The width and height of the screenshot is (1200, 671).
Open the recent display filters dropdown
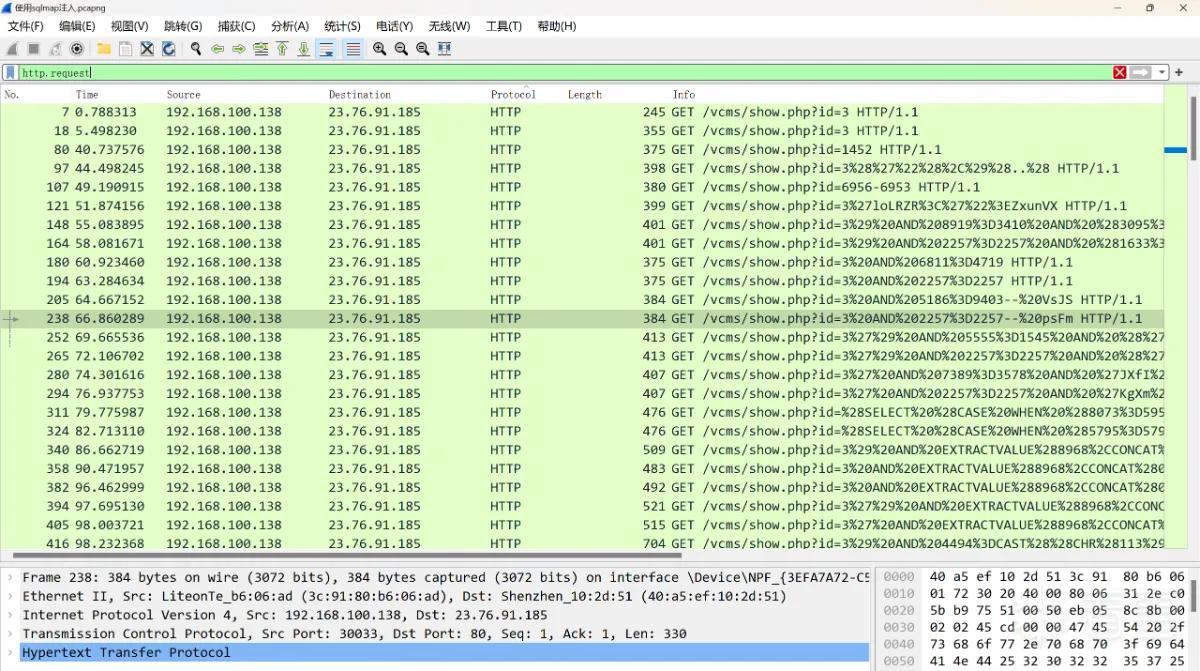pos(1162,72)
